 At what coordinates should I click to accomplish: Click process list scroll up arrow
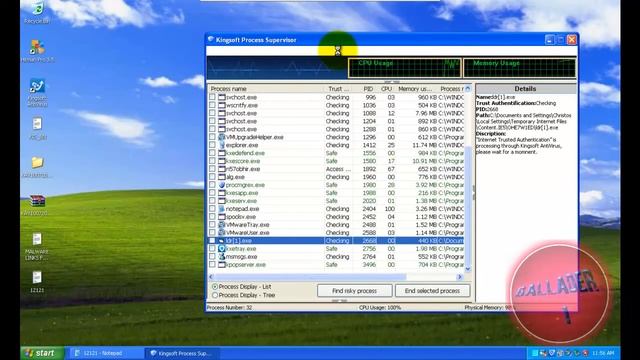pyautogui.click(x=468, y=89)
